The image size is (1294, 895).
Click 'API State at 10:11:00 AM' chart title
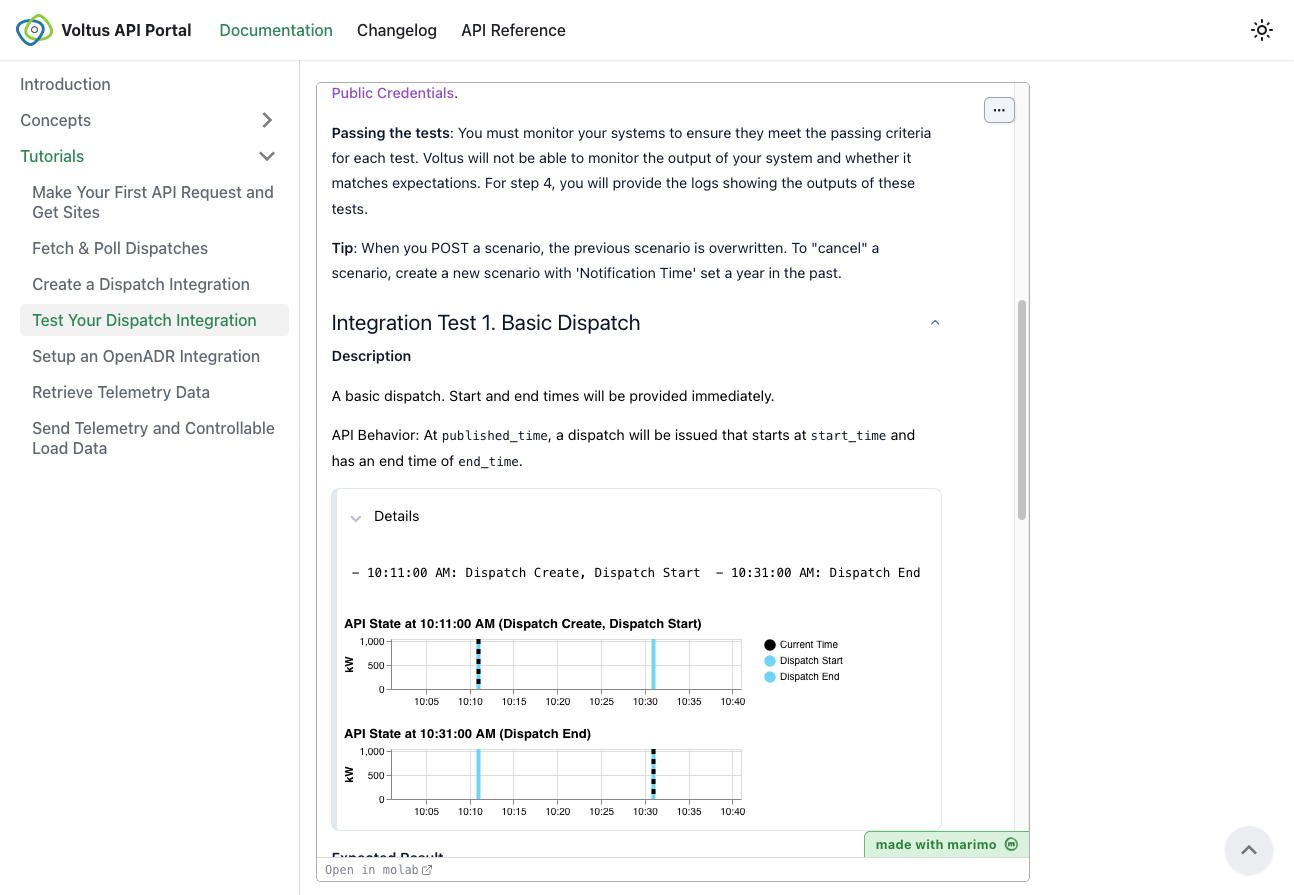pos(523,623)
